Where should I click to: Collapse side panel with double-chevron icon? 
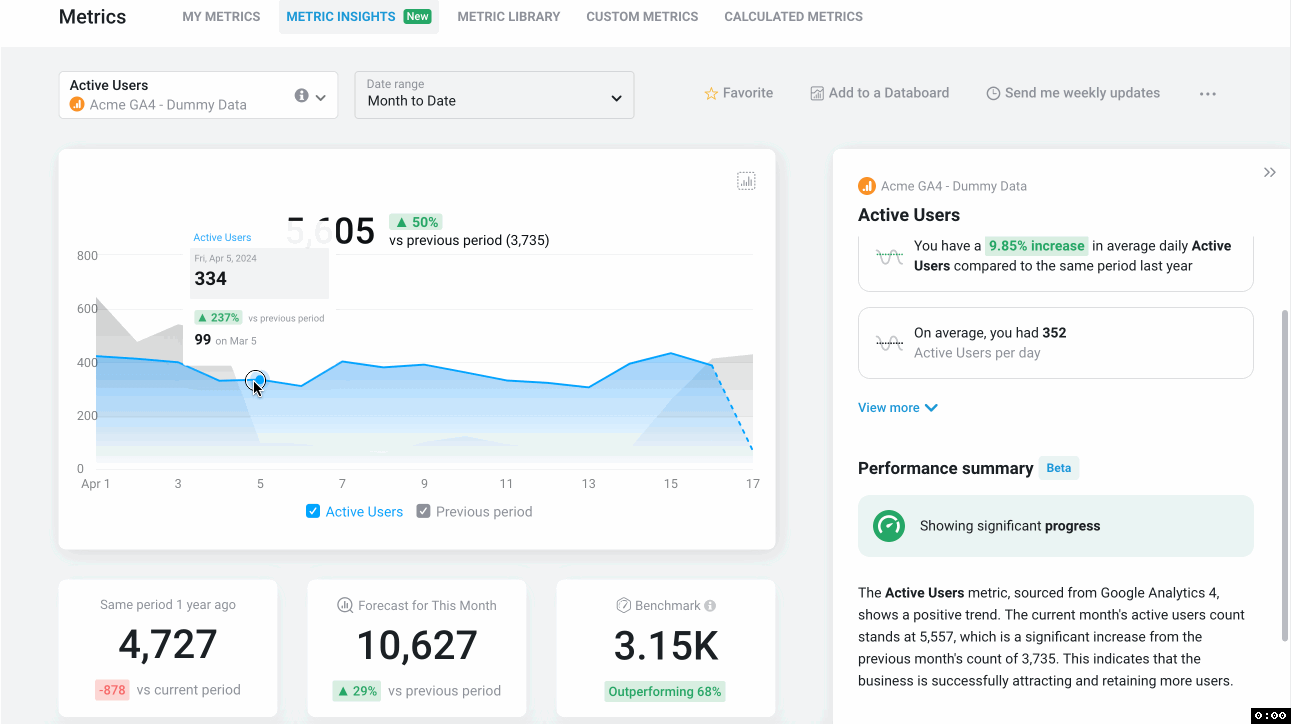pyautogui.click(x=1269, y=173)
